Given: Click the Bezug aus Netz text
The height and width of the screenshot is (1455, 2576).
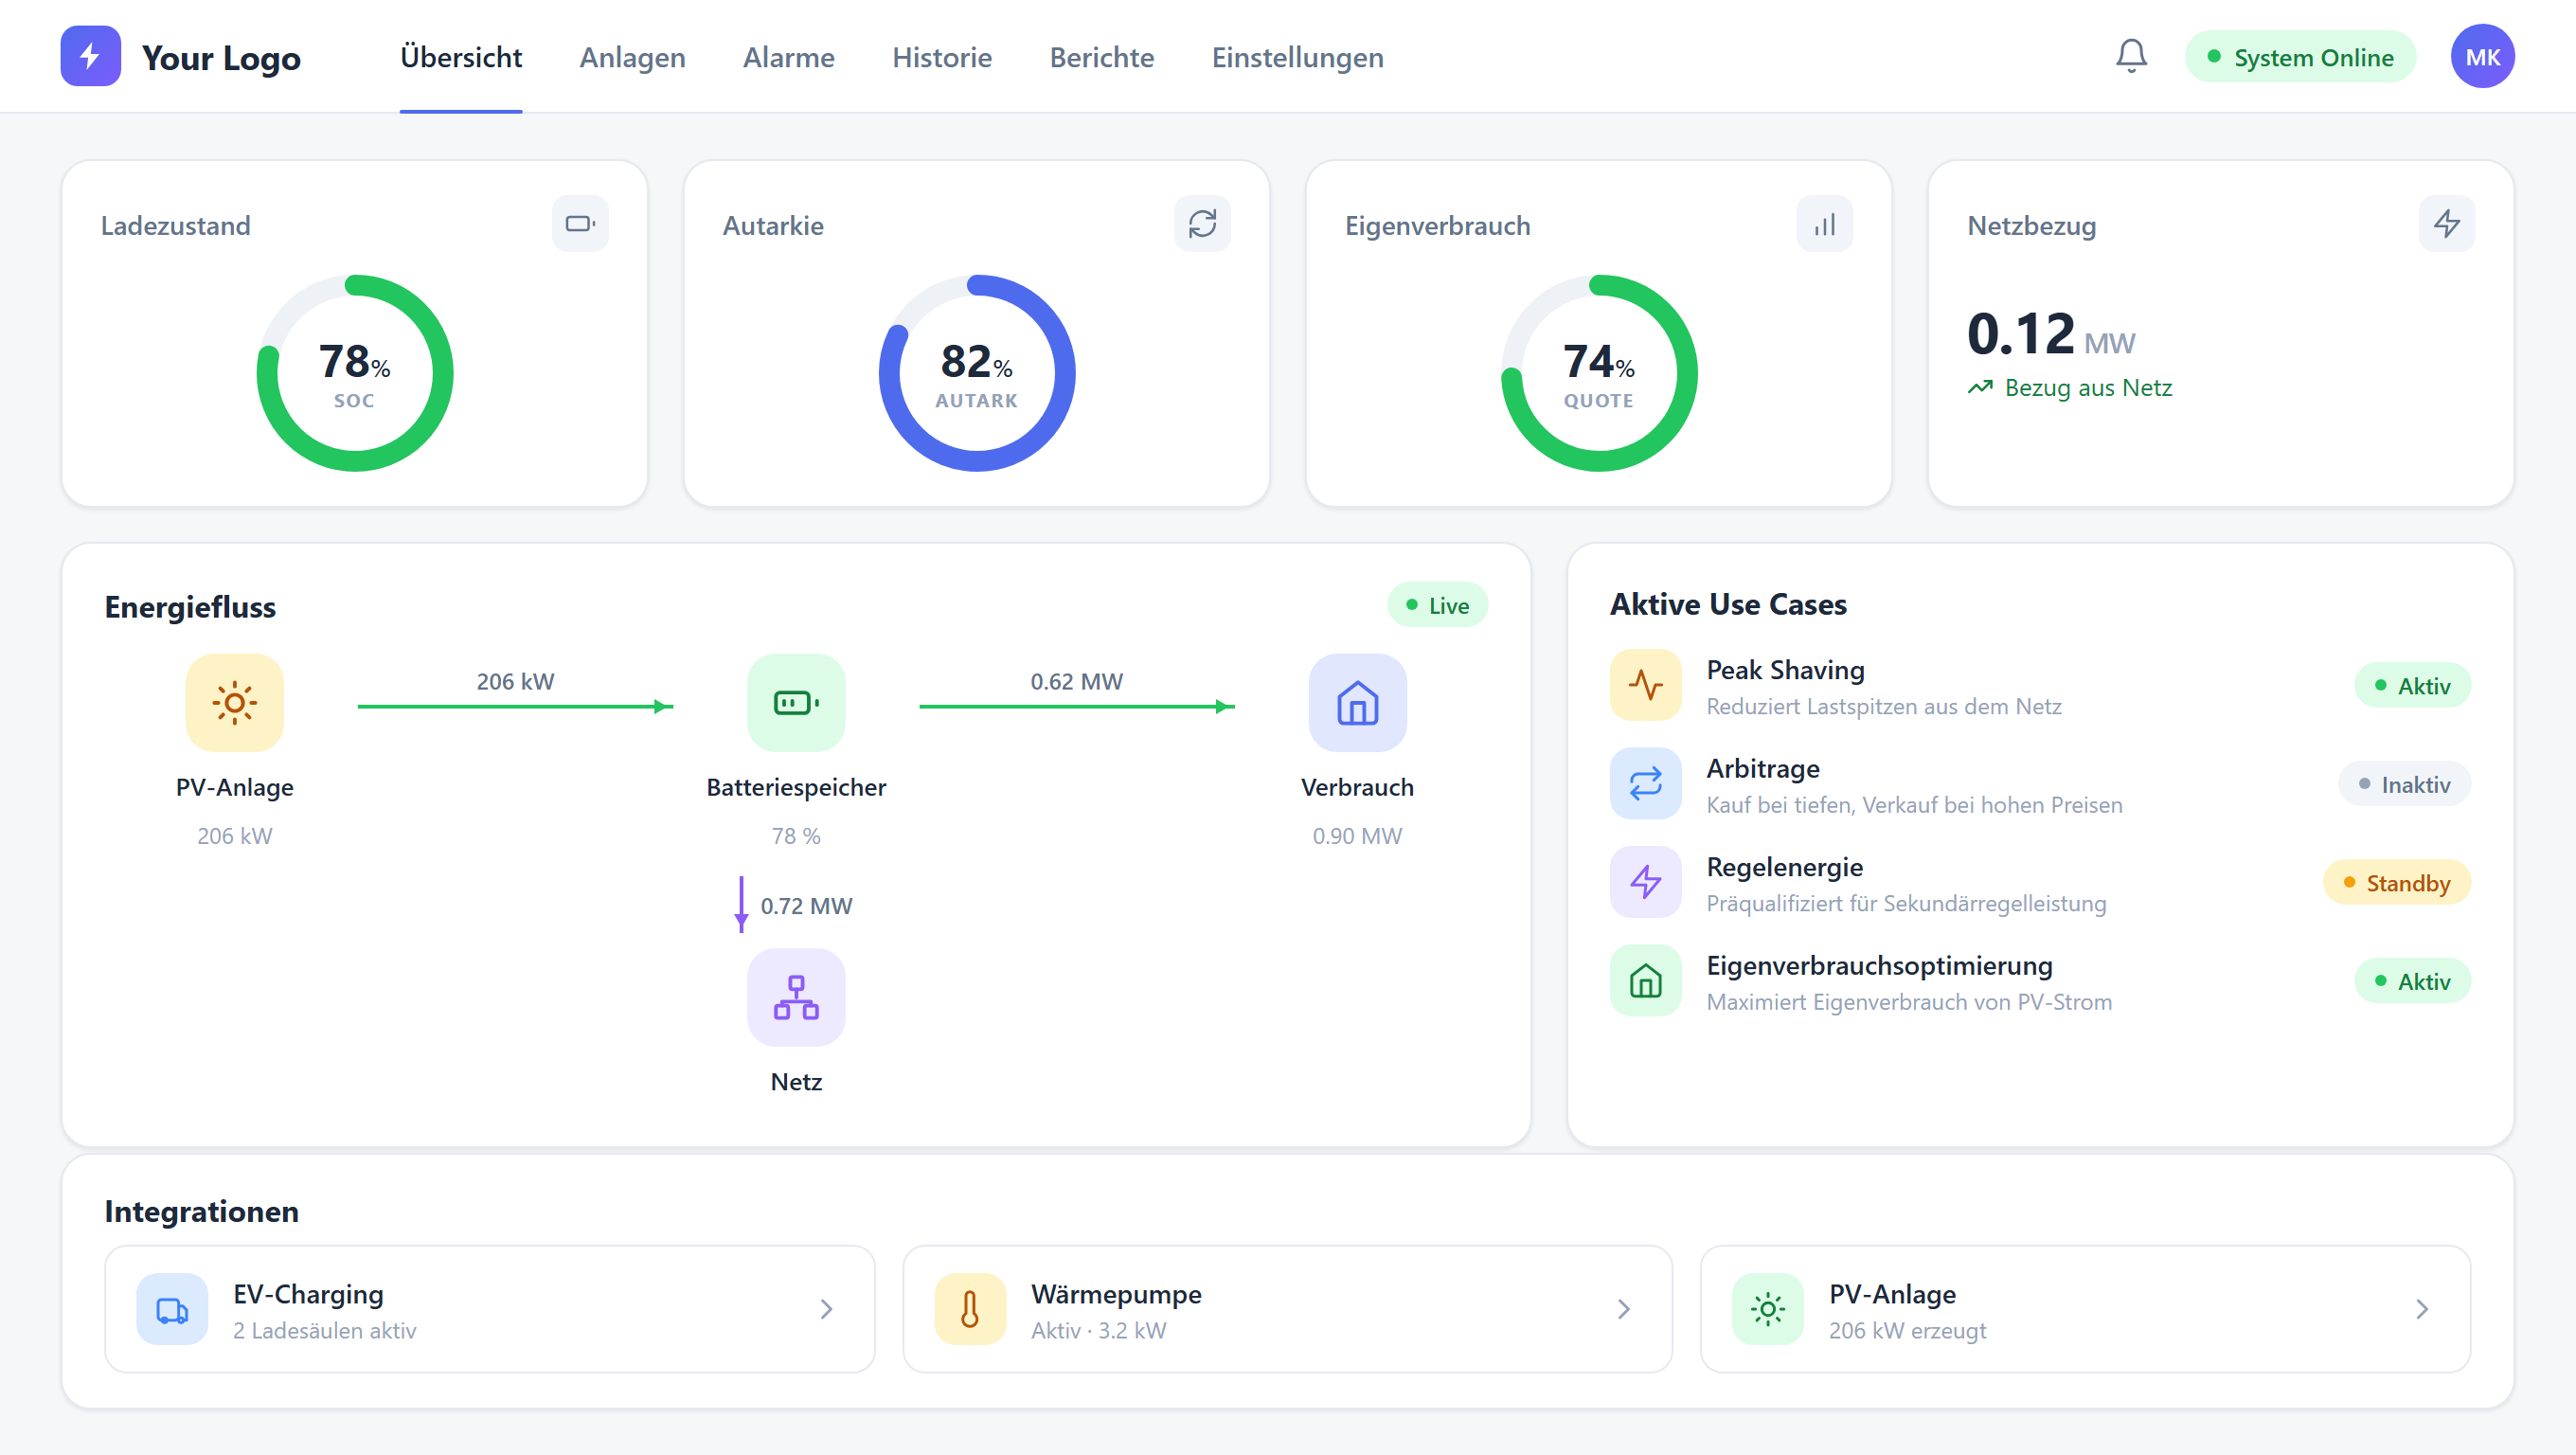Looking at the screenshot, I should (2088, 387).
